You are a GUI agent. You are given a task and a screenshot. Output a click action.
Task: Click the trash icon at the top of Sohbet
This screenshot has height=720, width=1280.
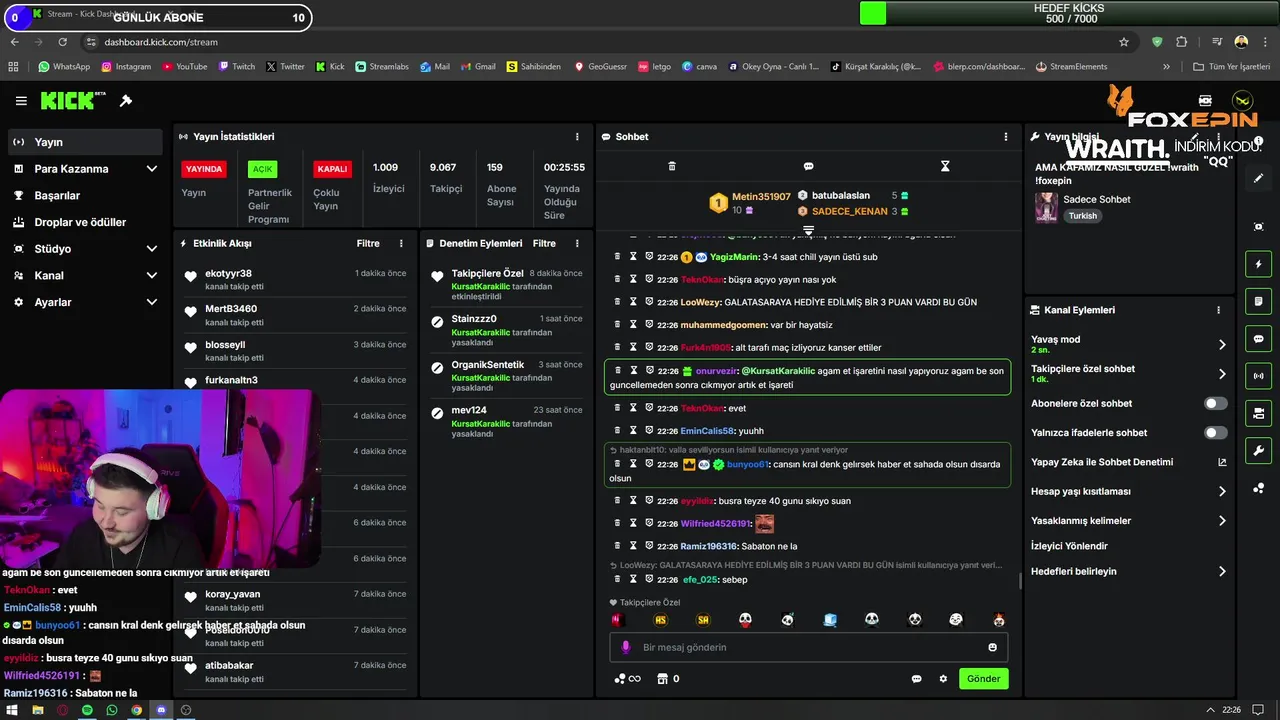(672, 166)
